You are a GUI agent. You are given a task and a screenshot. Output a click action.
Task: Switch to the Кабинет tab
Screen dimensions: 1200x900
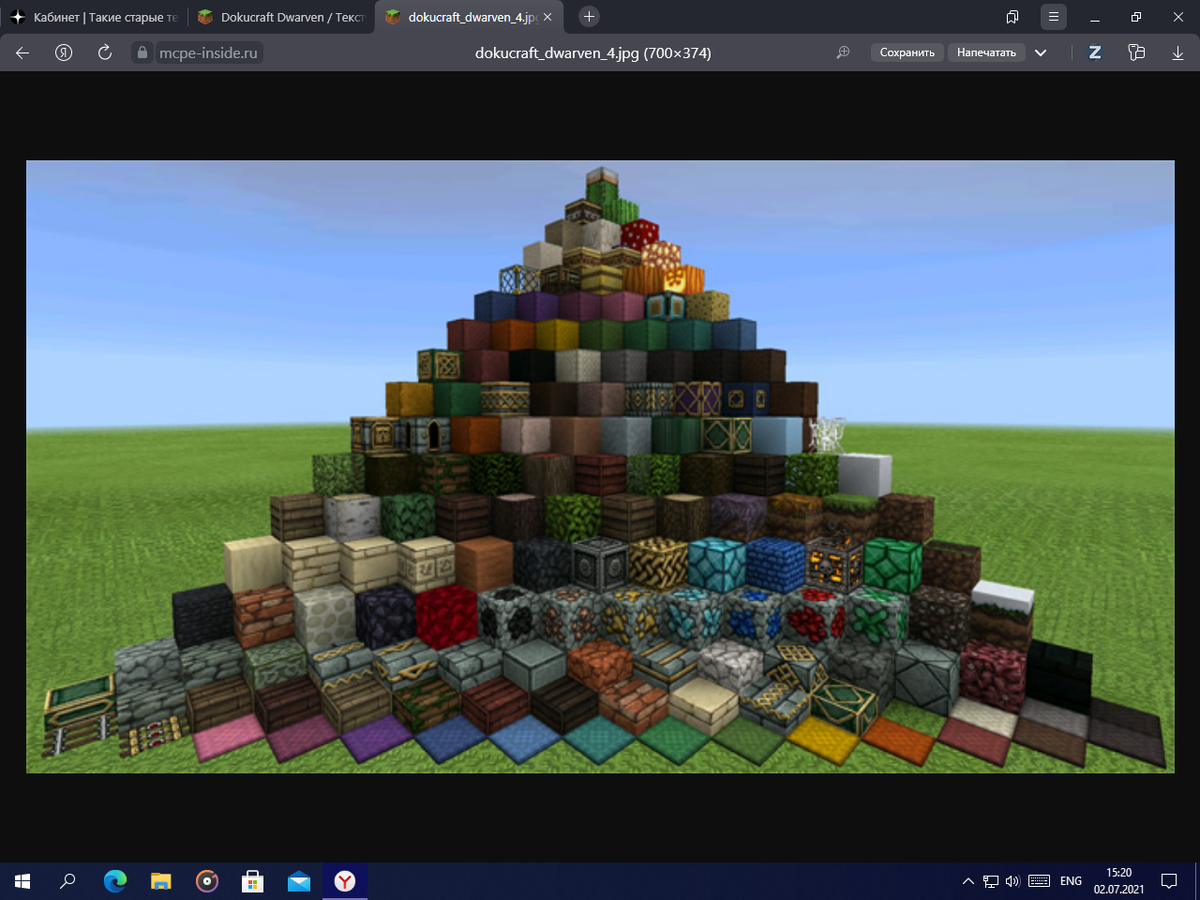95,17
